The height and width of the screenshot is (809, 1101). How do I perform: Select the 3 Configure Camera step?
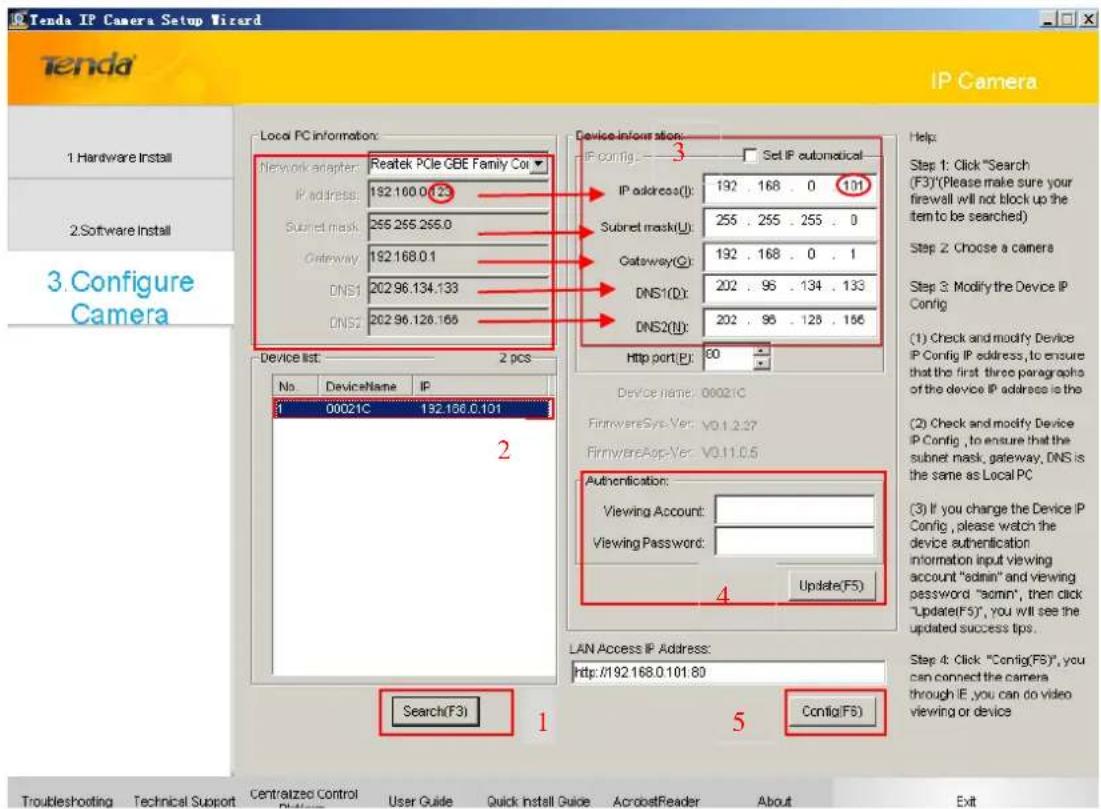(119, 298)
